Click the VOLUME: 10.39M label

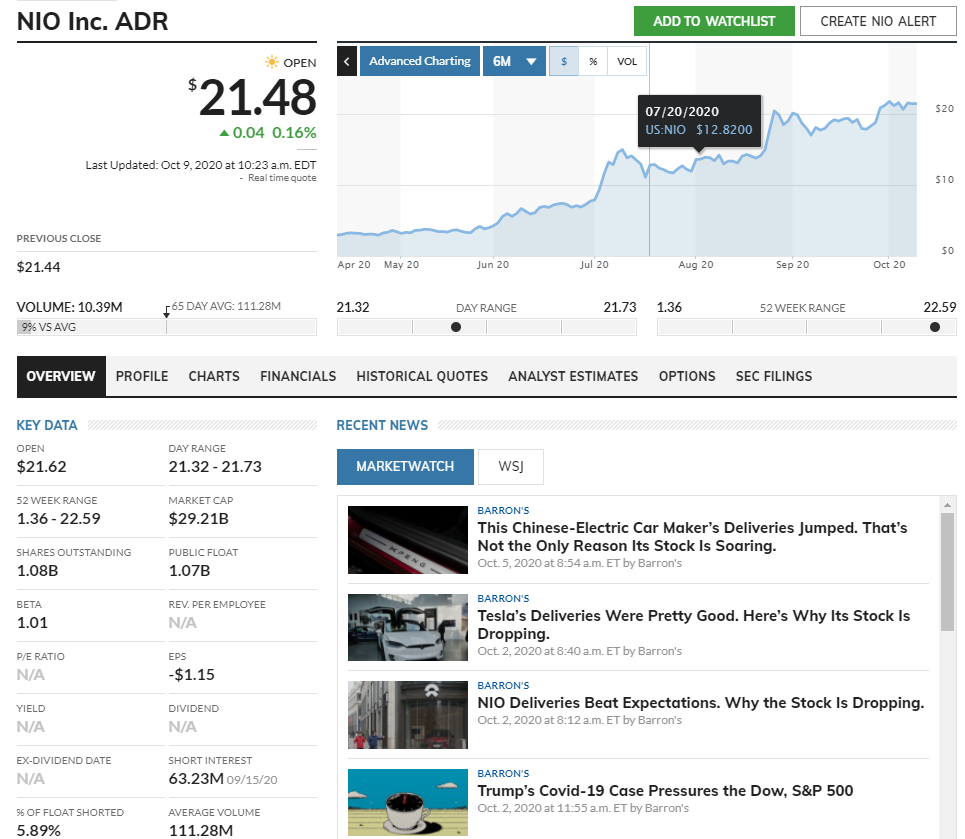coord(70,307)
